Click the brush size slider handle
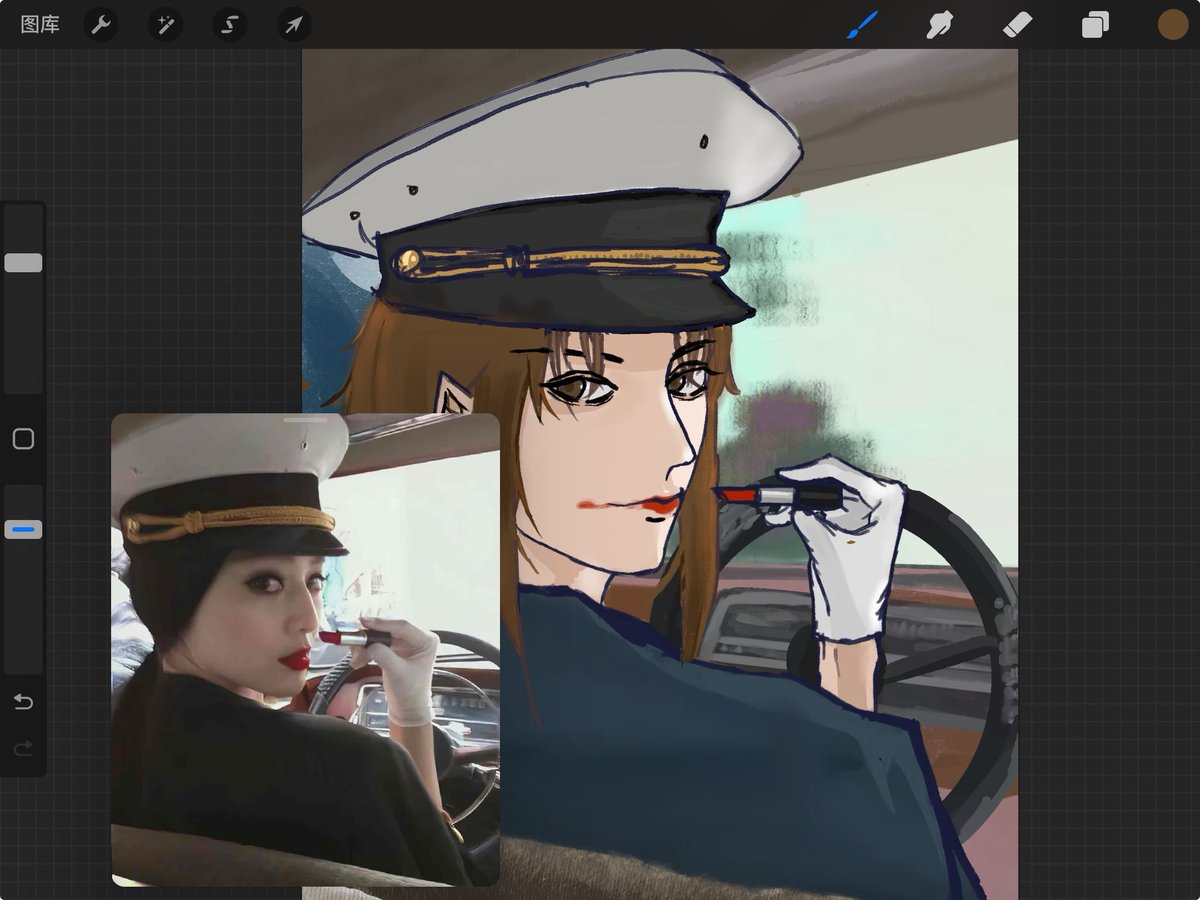Image resolution: width=1200 pixels, height=900 pixels. click(x=23, y=263)
